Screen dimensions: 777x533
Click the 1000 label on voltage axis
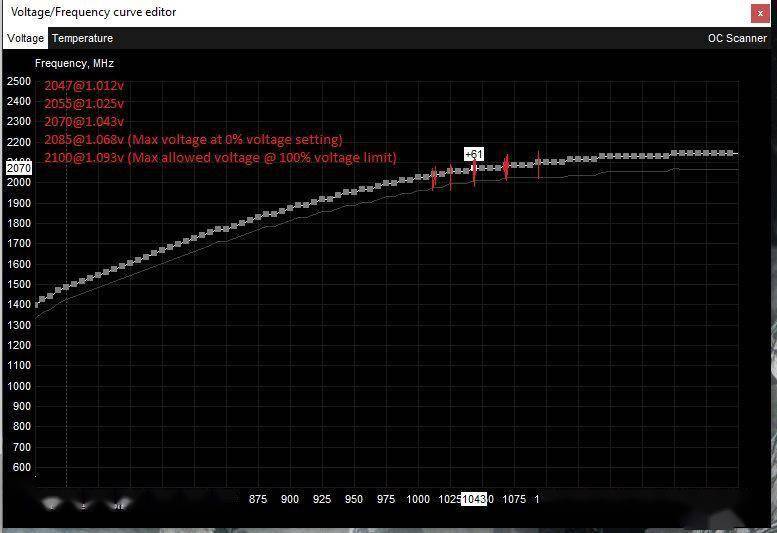coord(418,498)
